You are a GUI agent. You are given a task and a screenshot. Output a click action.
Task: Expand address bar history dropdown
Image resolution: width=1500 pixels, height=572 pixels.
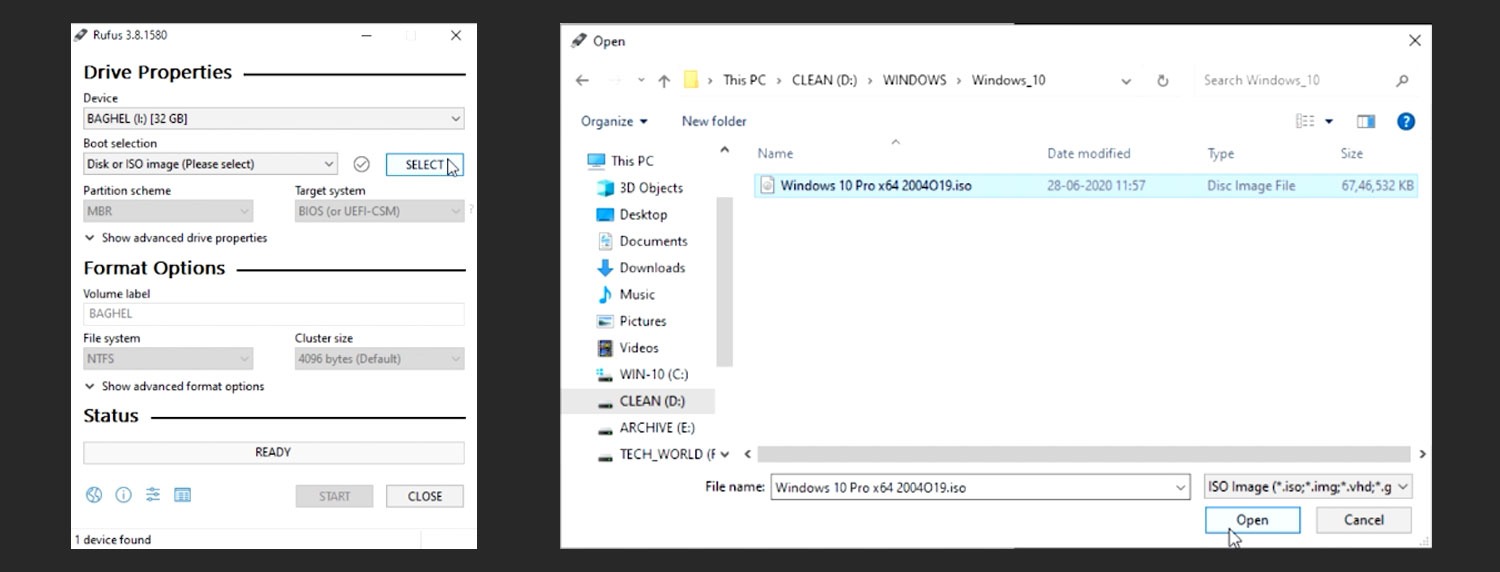[1126, 81]
